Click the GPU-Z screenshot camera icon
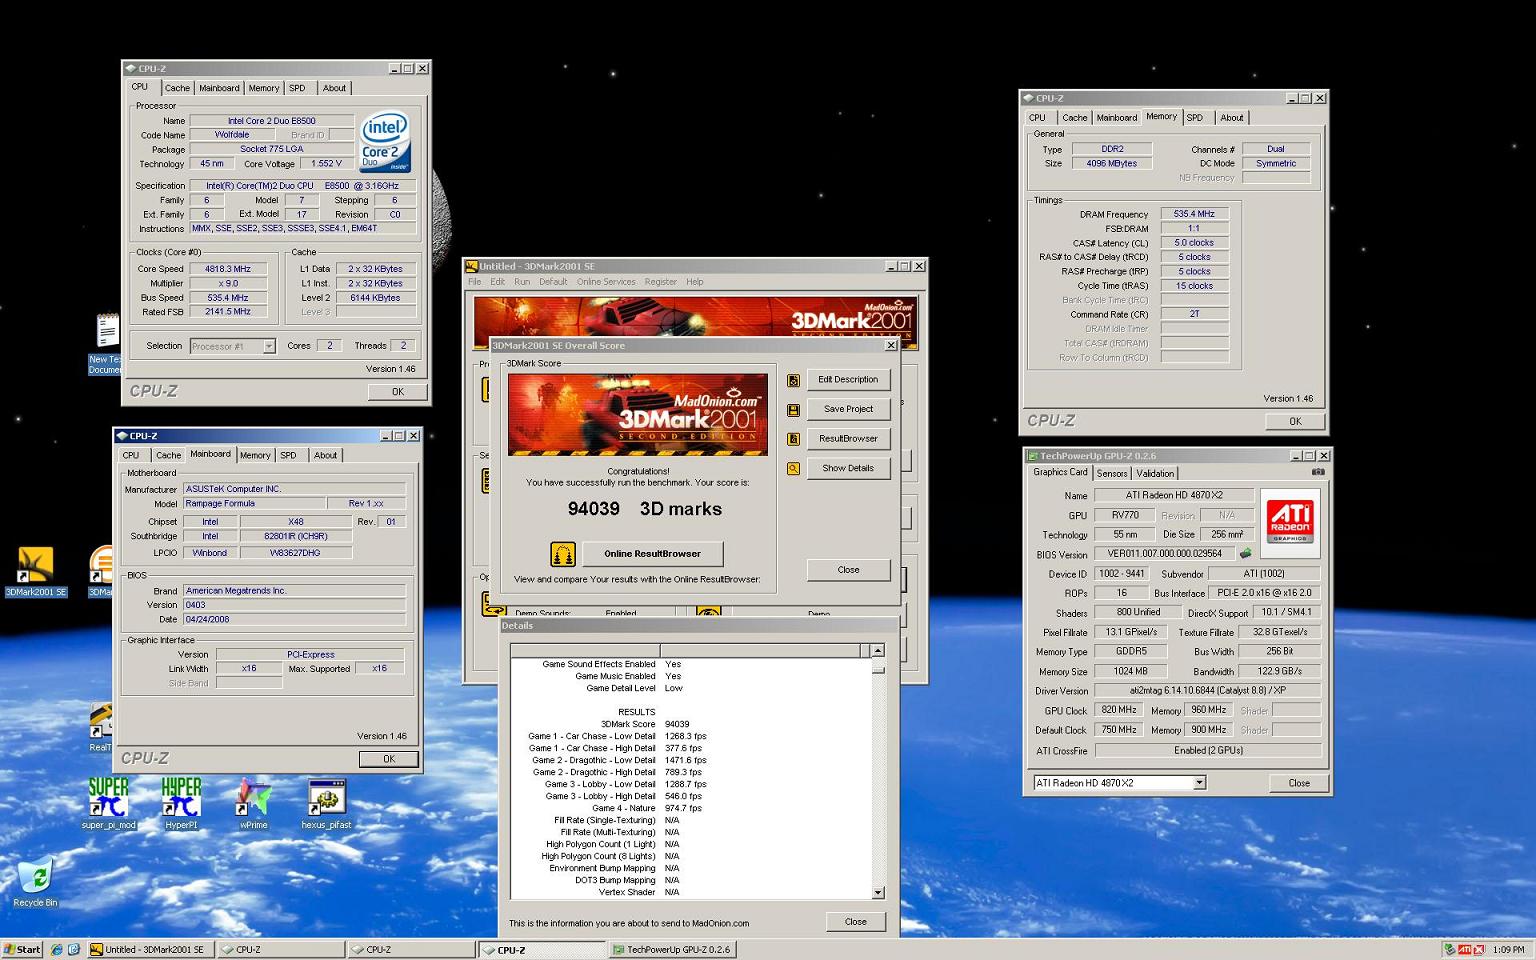1536x960 pixels. (1318, 472)
